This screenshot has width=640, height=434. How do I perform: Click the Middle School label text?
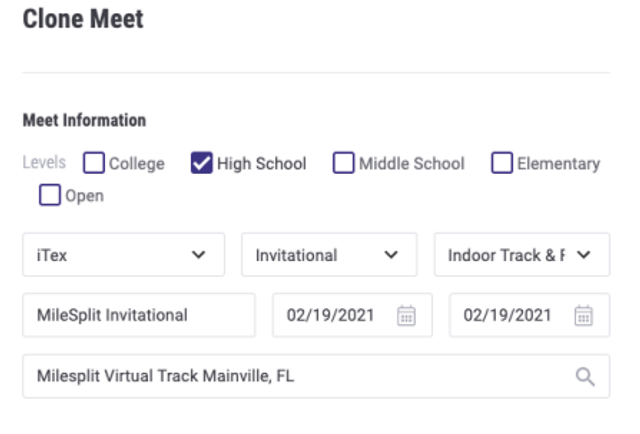pos(412,164)
